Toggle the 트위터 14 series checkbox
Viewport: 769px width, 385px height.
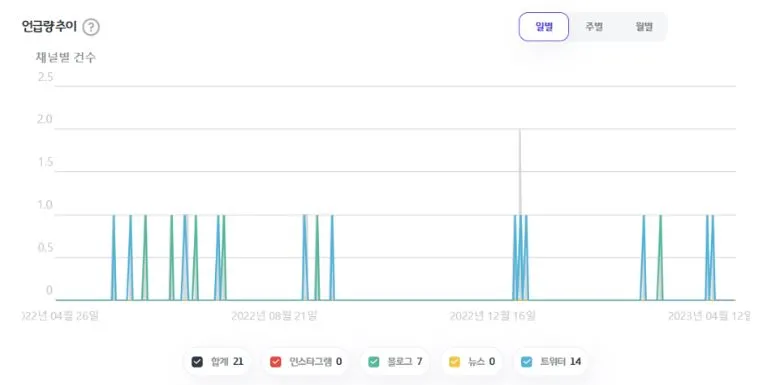[x=526, y=362]
